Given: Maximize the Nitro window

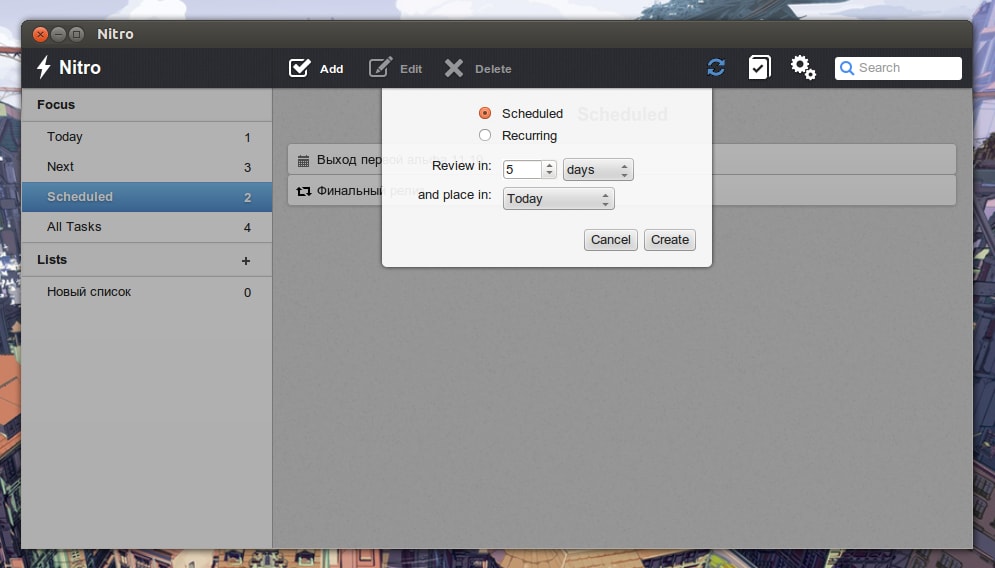Looking at the screenshot, I should point(76,34).
